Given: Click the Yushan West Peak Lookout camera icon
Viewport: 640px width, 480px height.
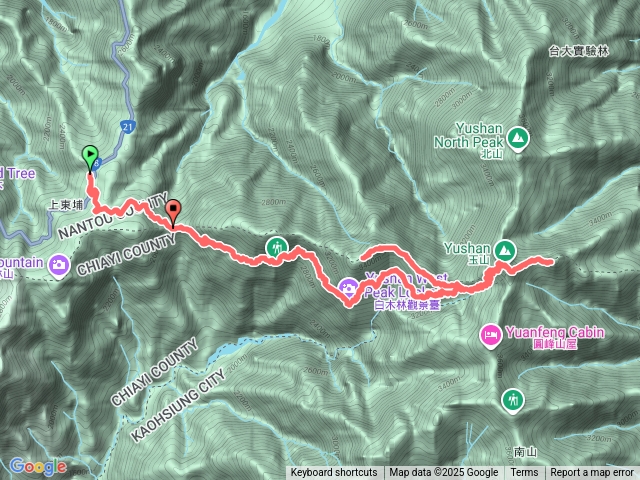Looking at the screenshot, I should (x=349, y=288).
